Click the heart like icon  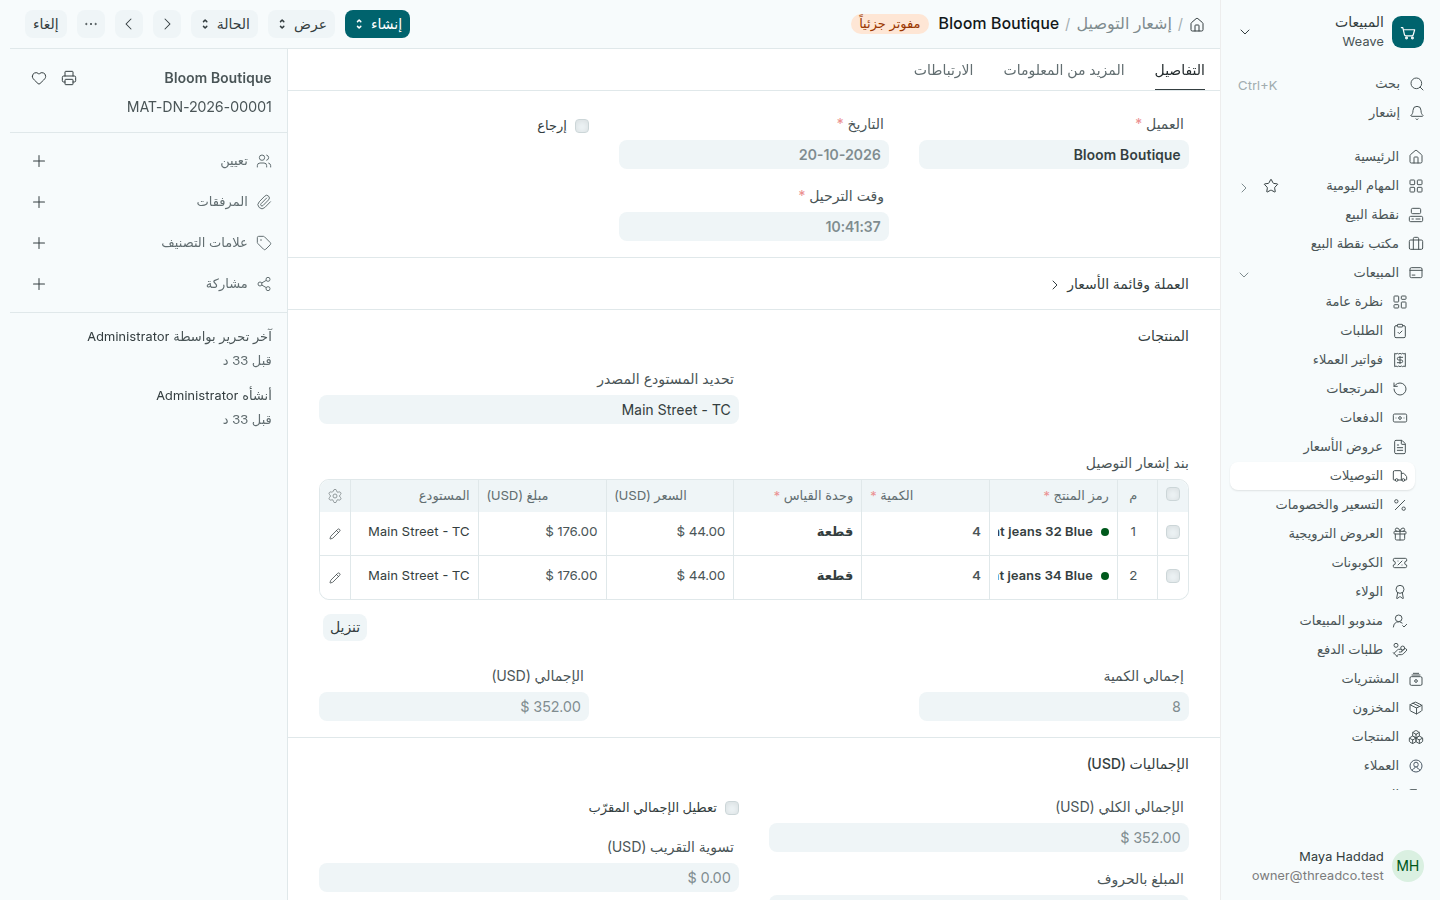pos(39,78)
